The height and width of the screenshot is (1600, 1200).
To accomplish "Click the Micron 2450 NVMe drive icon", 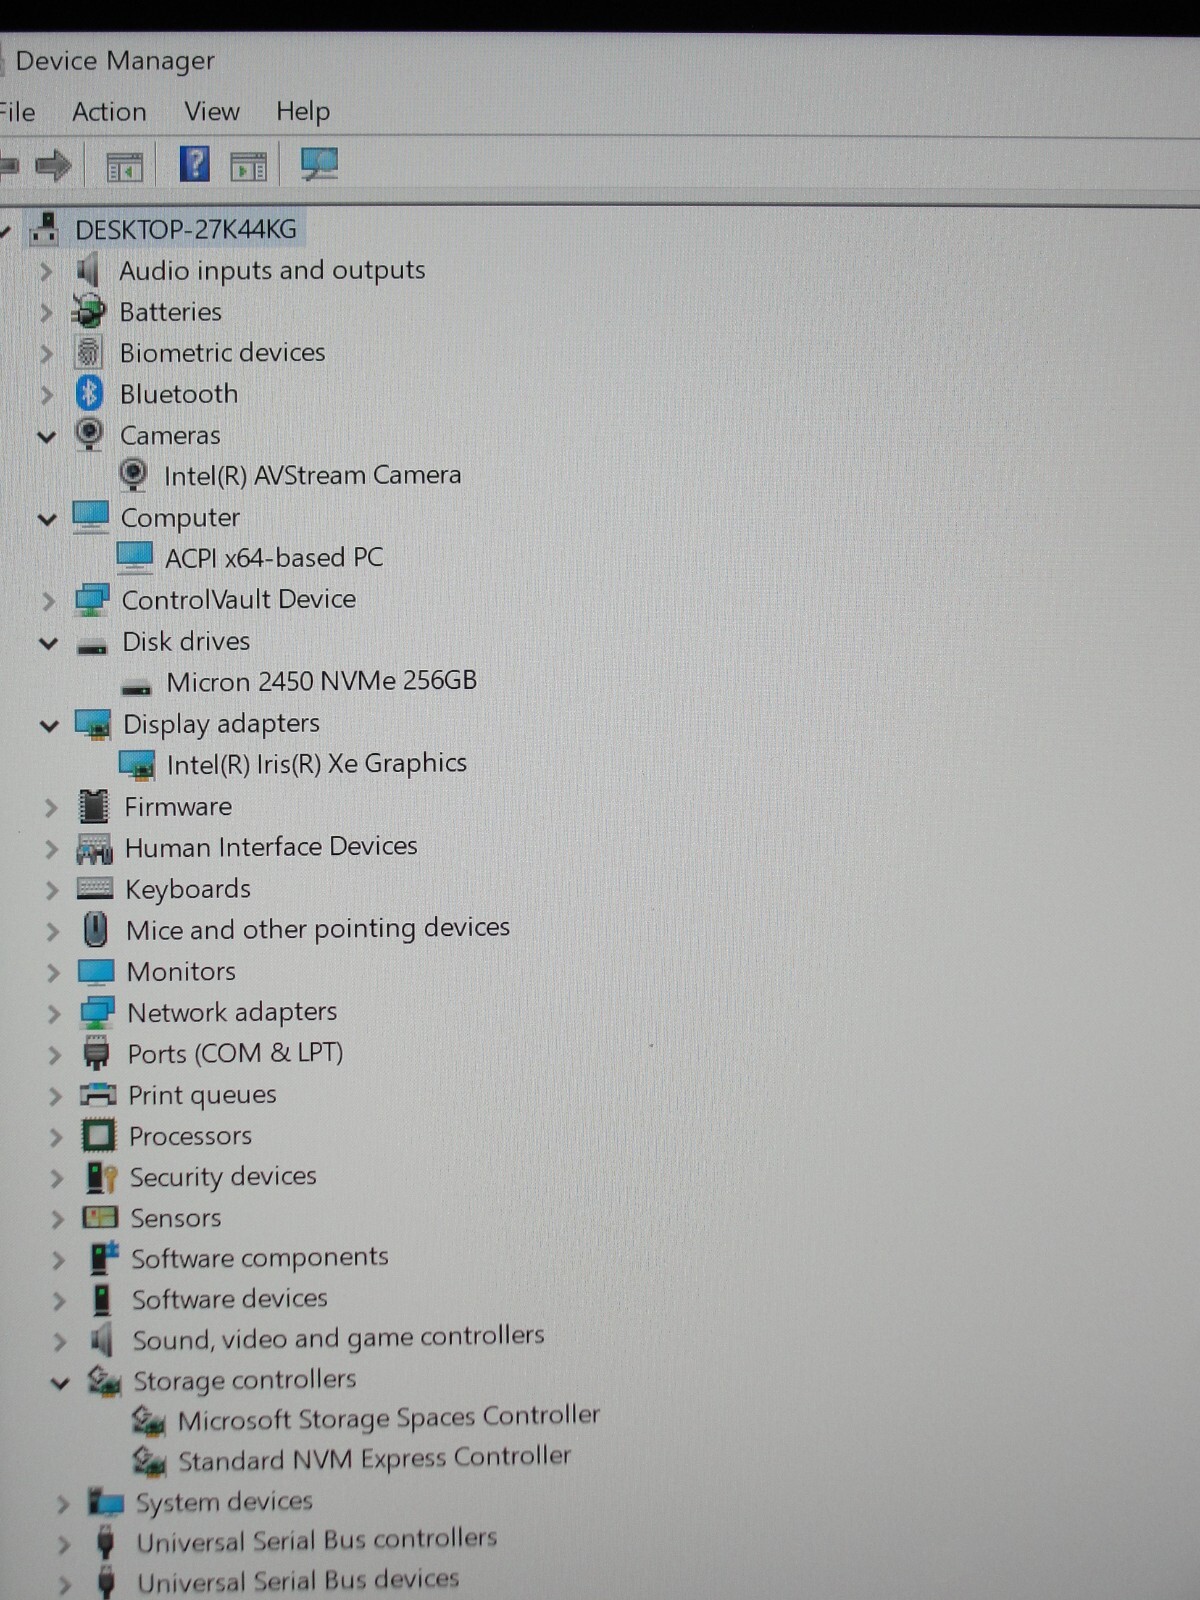I will click(x=136, y=686).
